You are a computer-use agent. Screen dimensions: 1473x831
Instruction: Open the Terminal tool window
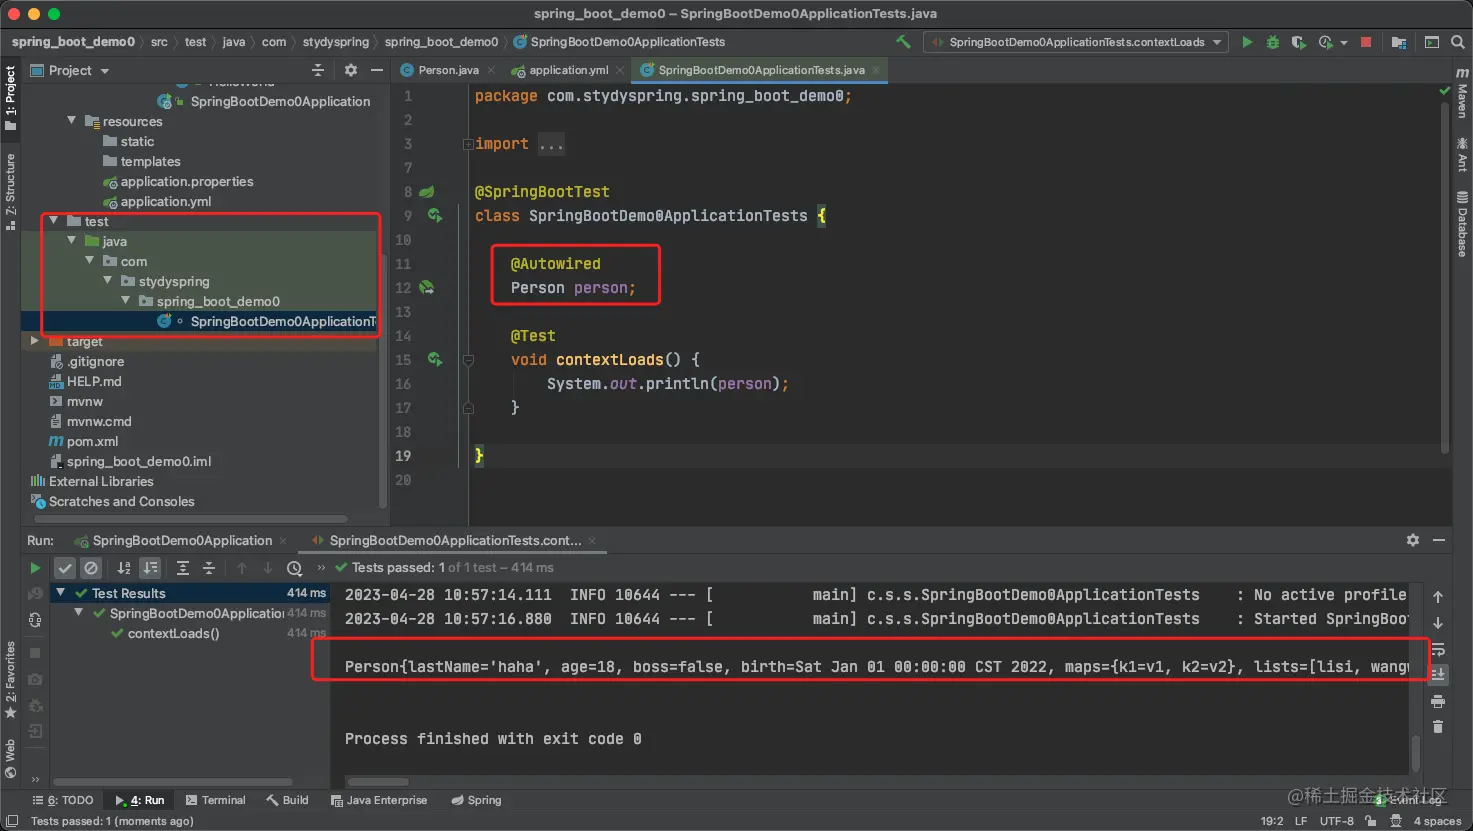215,800
